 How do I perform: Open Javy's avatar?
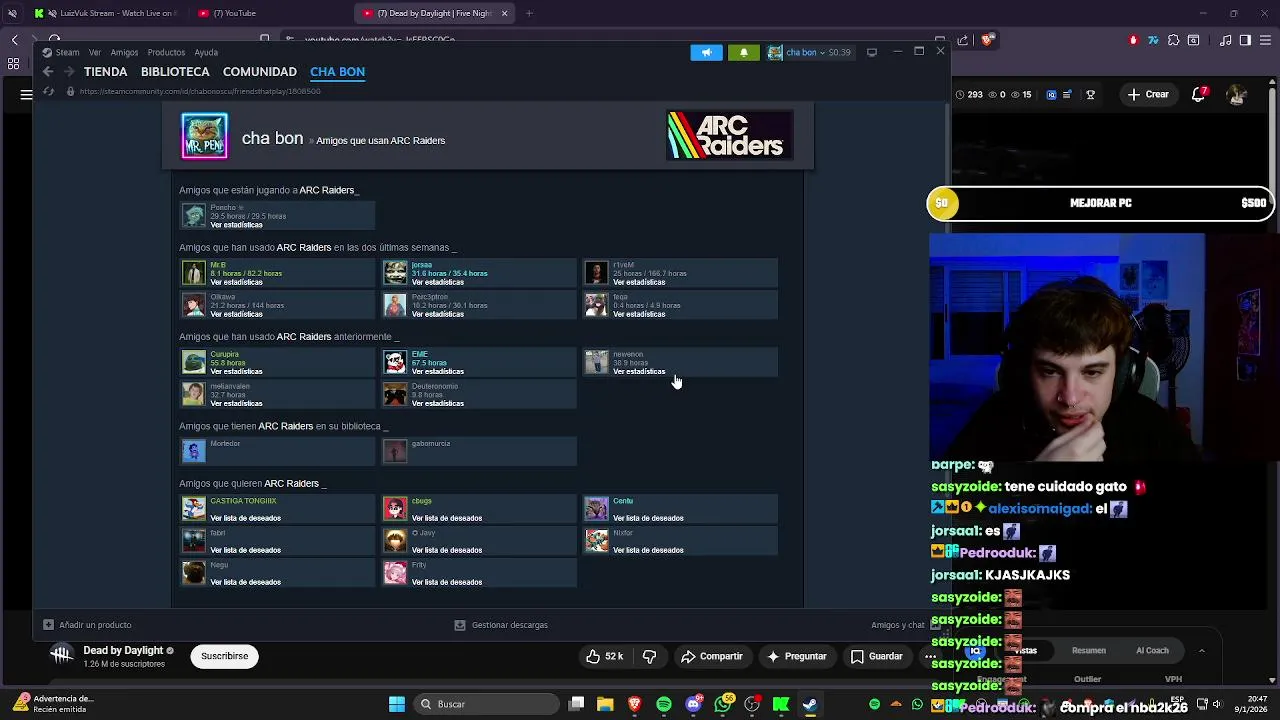tap(396, 541)
